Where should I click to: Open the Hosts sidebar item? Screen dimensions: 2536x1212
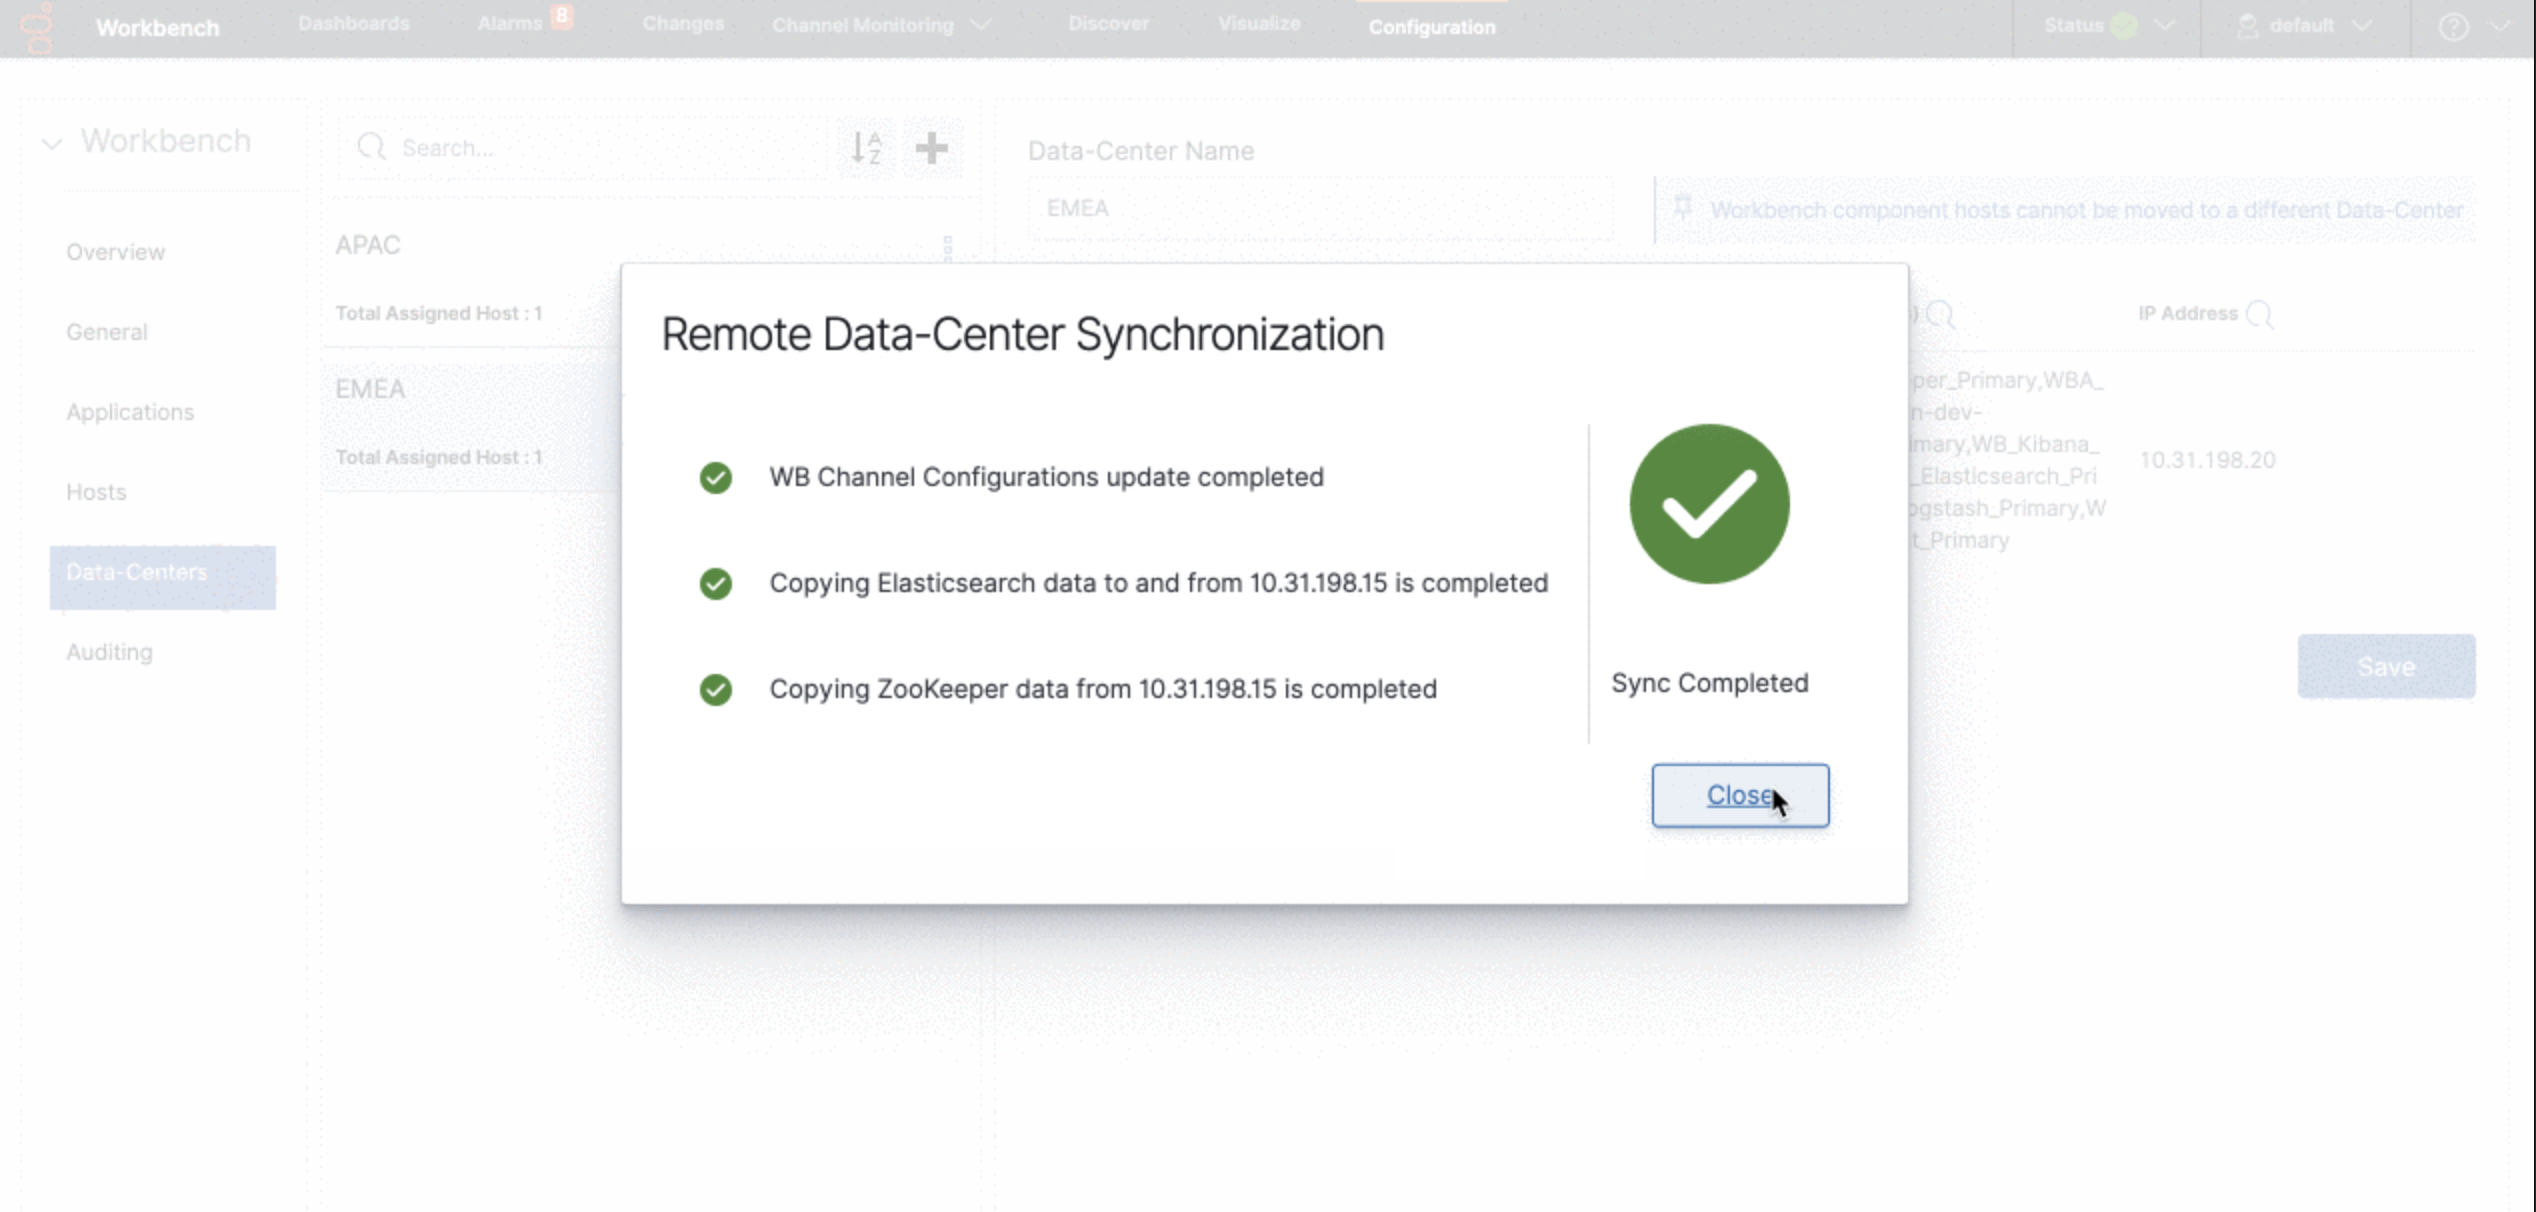tap(96, 492)
